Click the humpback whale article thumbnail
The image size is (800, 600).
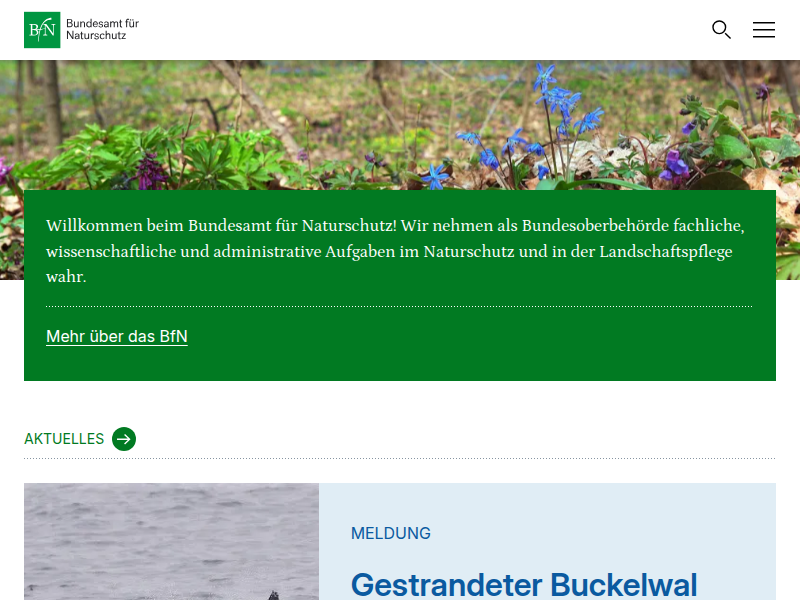171,540
